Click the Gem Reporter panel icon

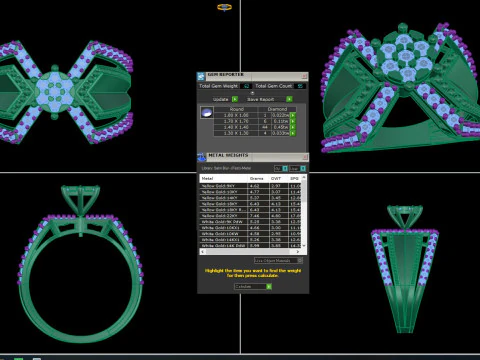[x=201, y=76]
